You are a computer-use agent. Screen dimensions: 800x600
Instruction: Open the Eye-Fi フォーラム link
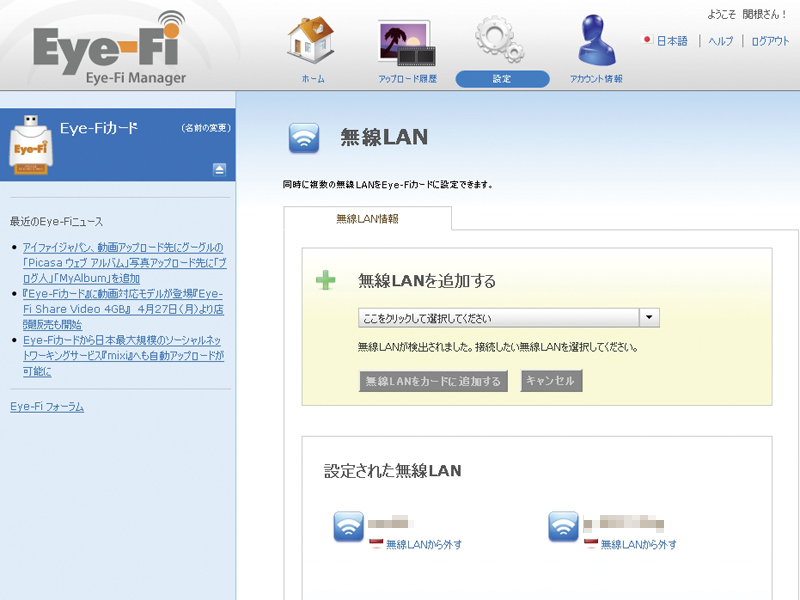pyautogui.click(x=45, y=406)
